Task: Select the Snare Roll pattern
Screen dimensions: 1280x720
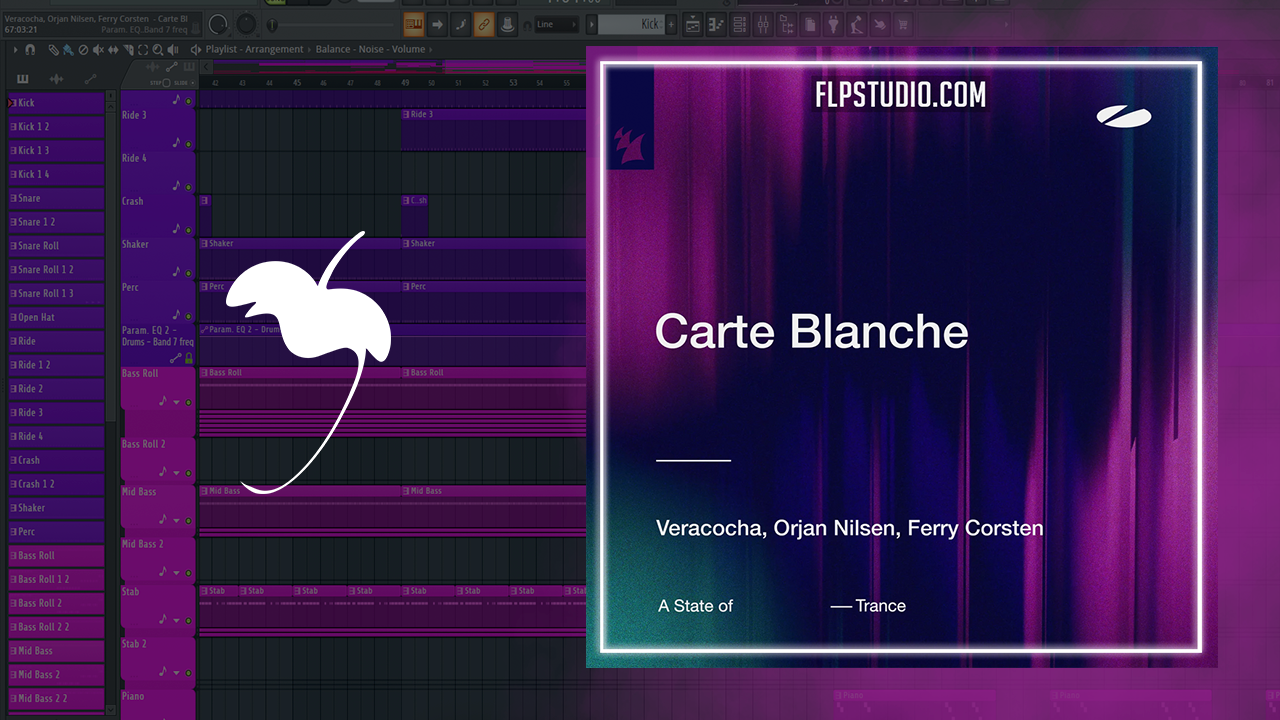Action: pyautogui.click(x=56, y=246)
